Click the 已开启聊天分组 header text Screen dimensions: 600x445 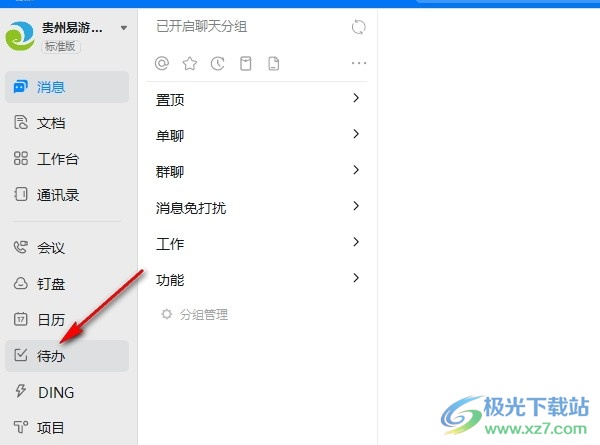(202, 27)
